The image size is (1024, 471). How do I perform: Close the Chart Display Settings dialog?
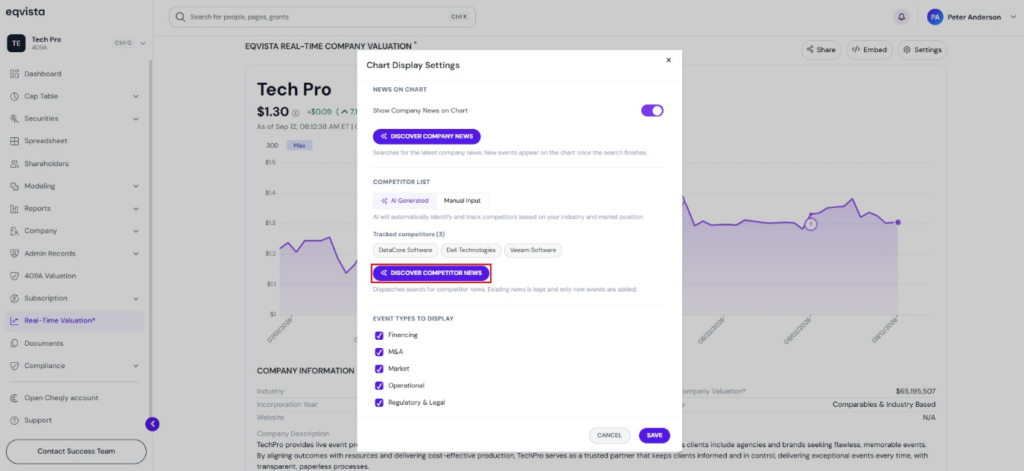pyautogui.click(x=668, y=60)
